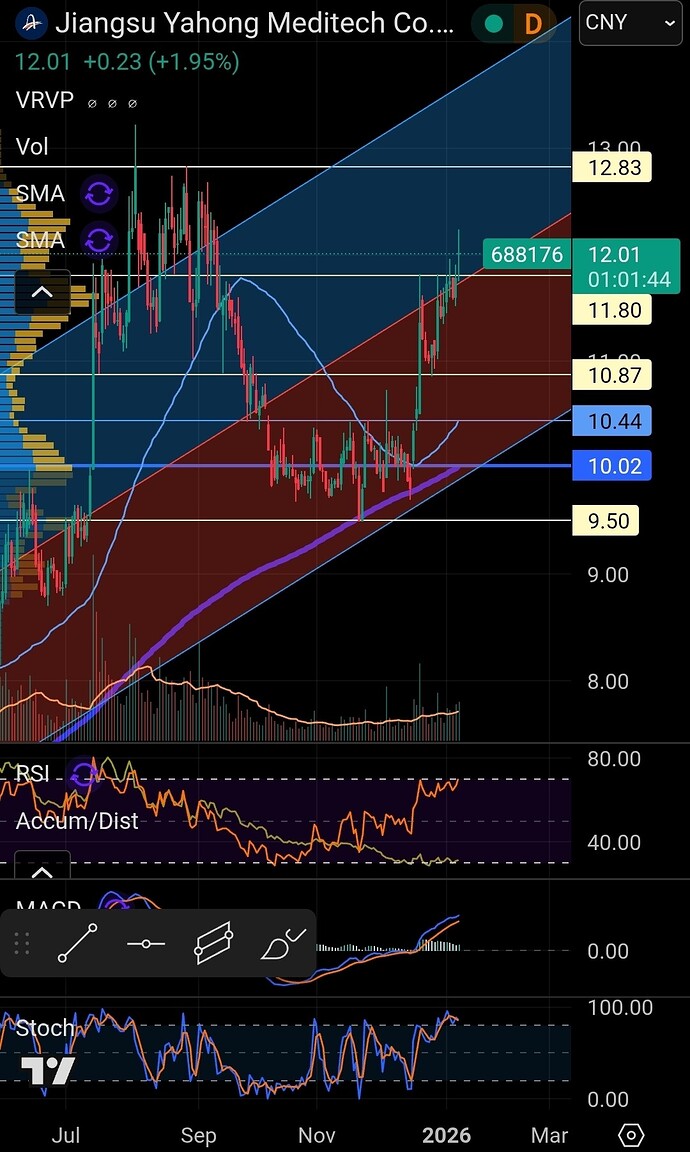Tap the 11.80 horizontal line price label
The image size is (690, 1152).
[612, 309]
